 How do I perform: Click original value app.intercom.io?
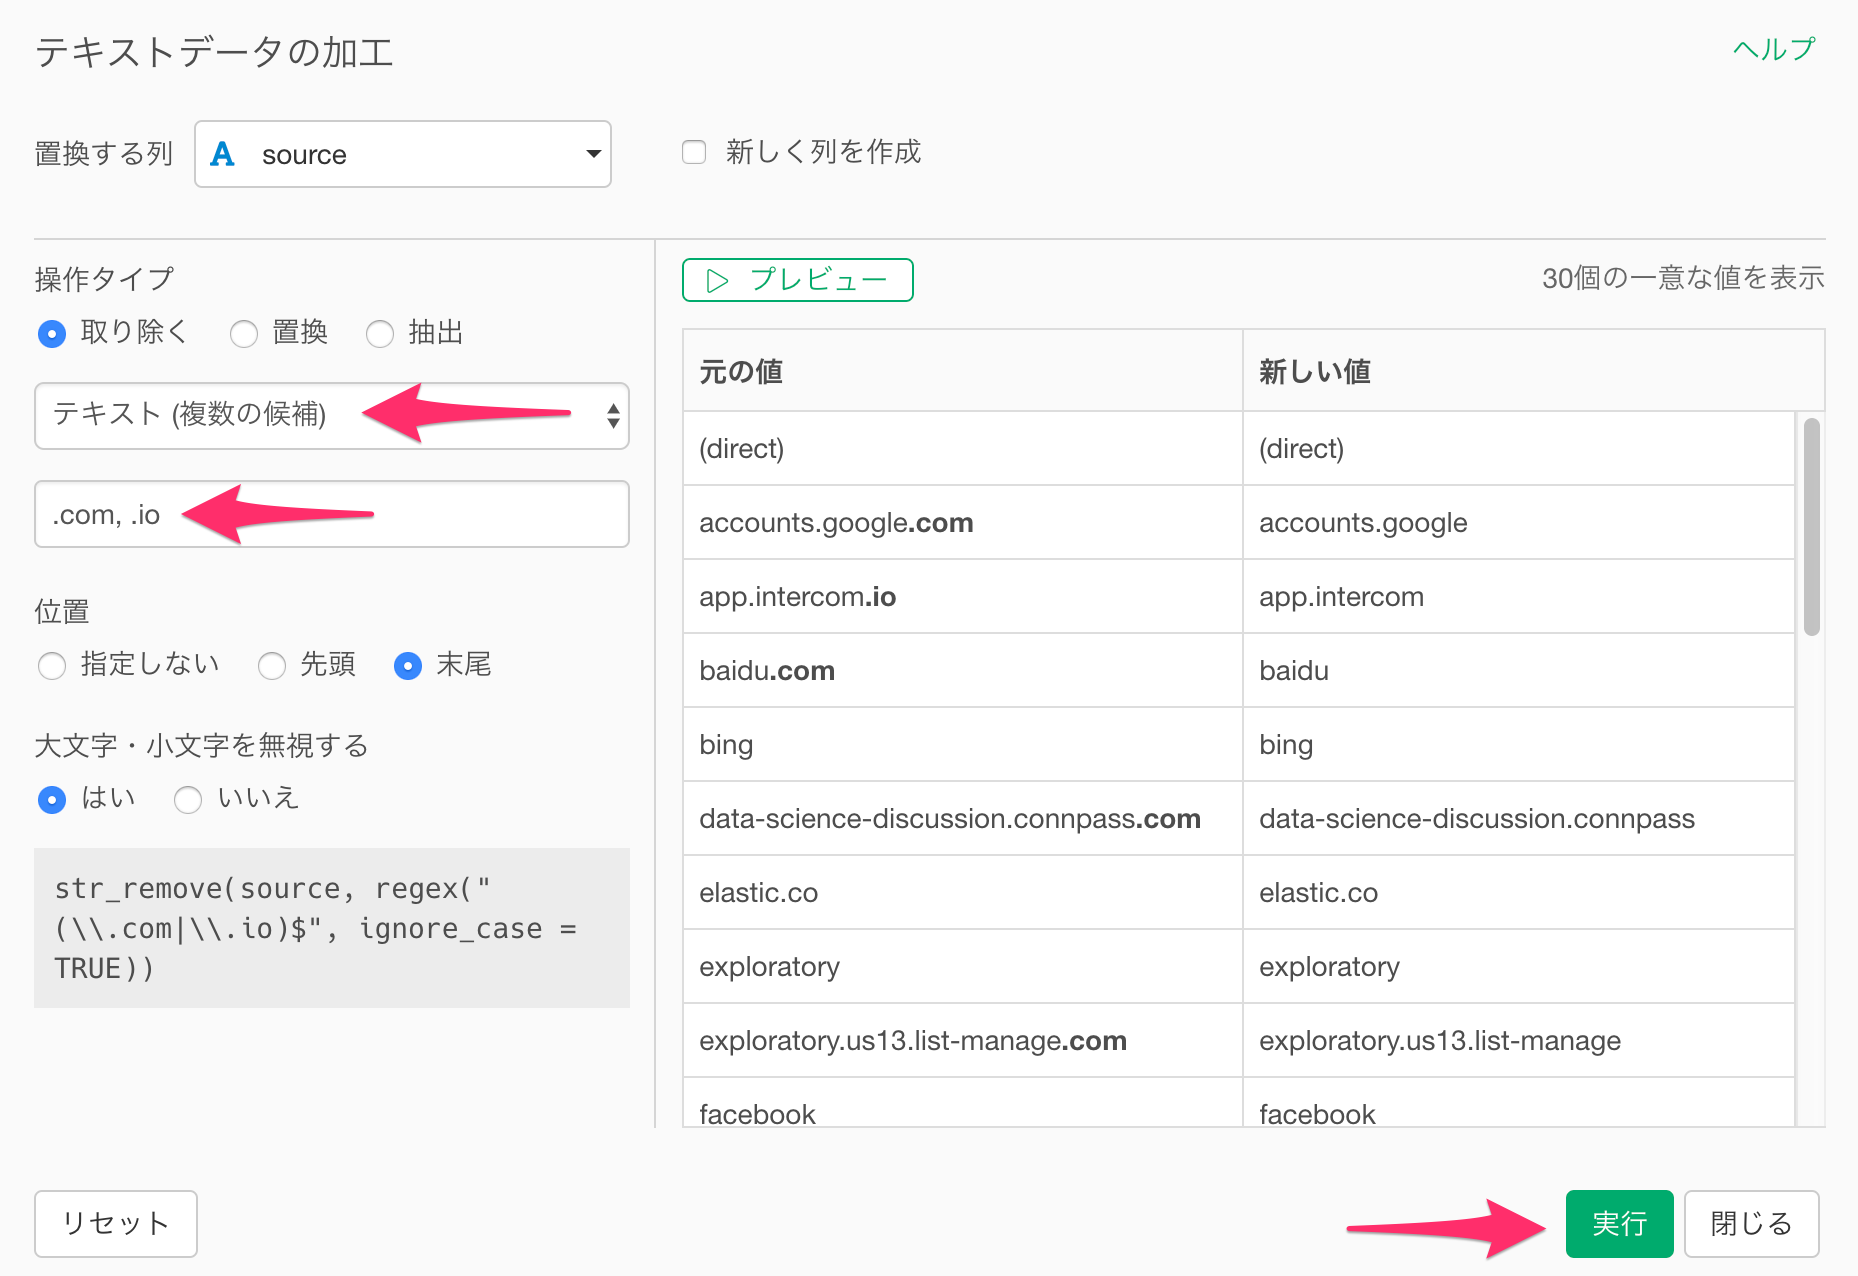[x=798, y=597]
